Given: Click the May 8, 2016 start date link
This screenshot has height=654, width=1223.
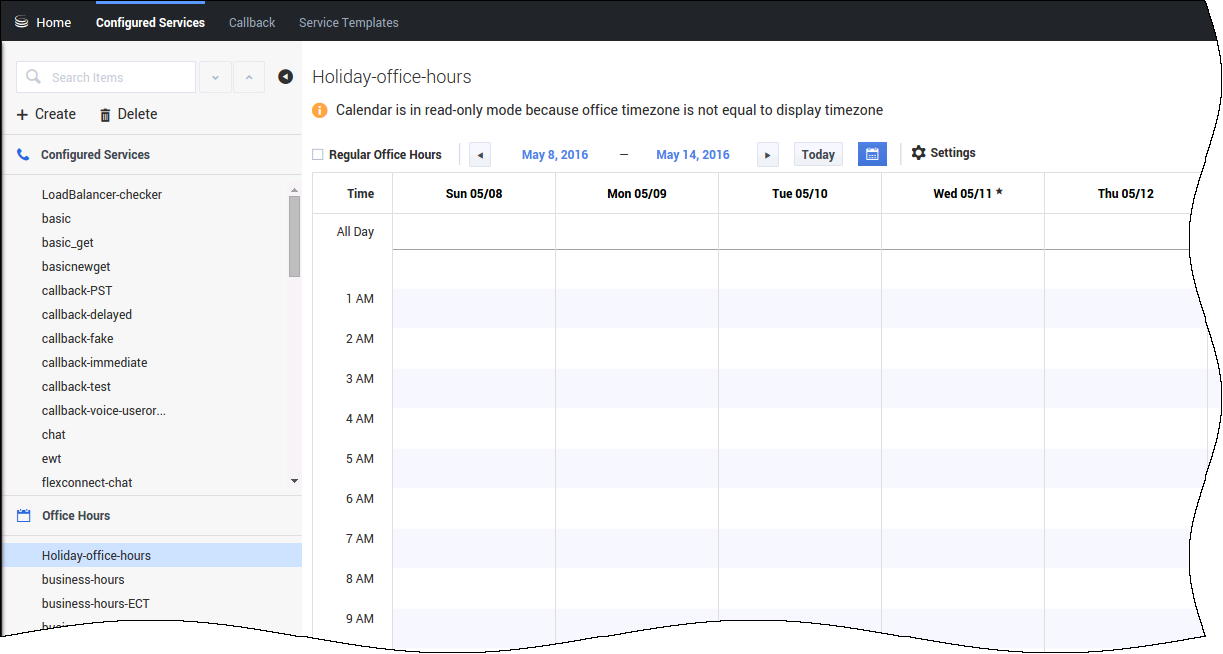Looking at the screenshot, I should pyautogui.click(x=555, y=155).
